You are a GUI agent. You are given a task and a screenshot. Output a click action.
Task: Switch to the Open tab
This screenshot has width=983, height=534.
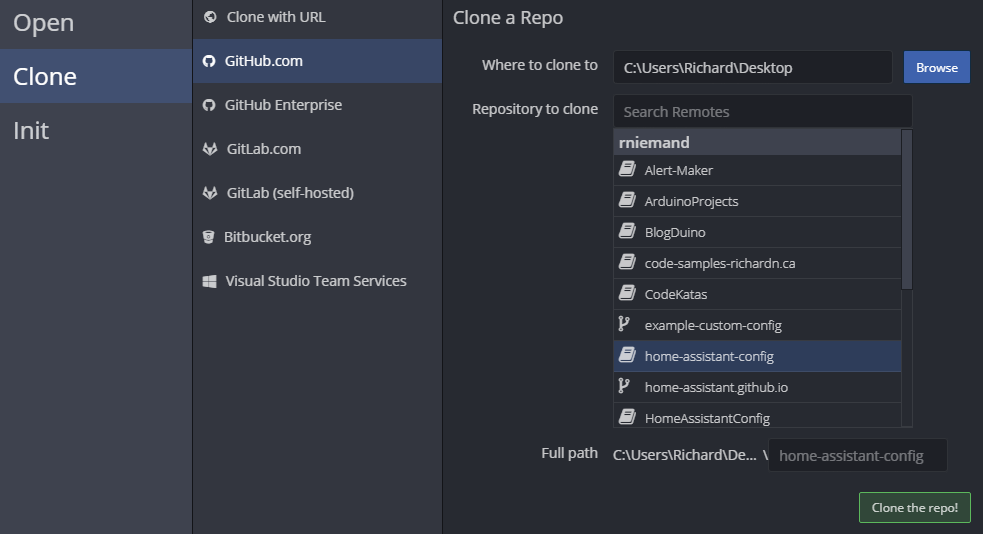coord(44,23)
